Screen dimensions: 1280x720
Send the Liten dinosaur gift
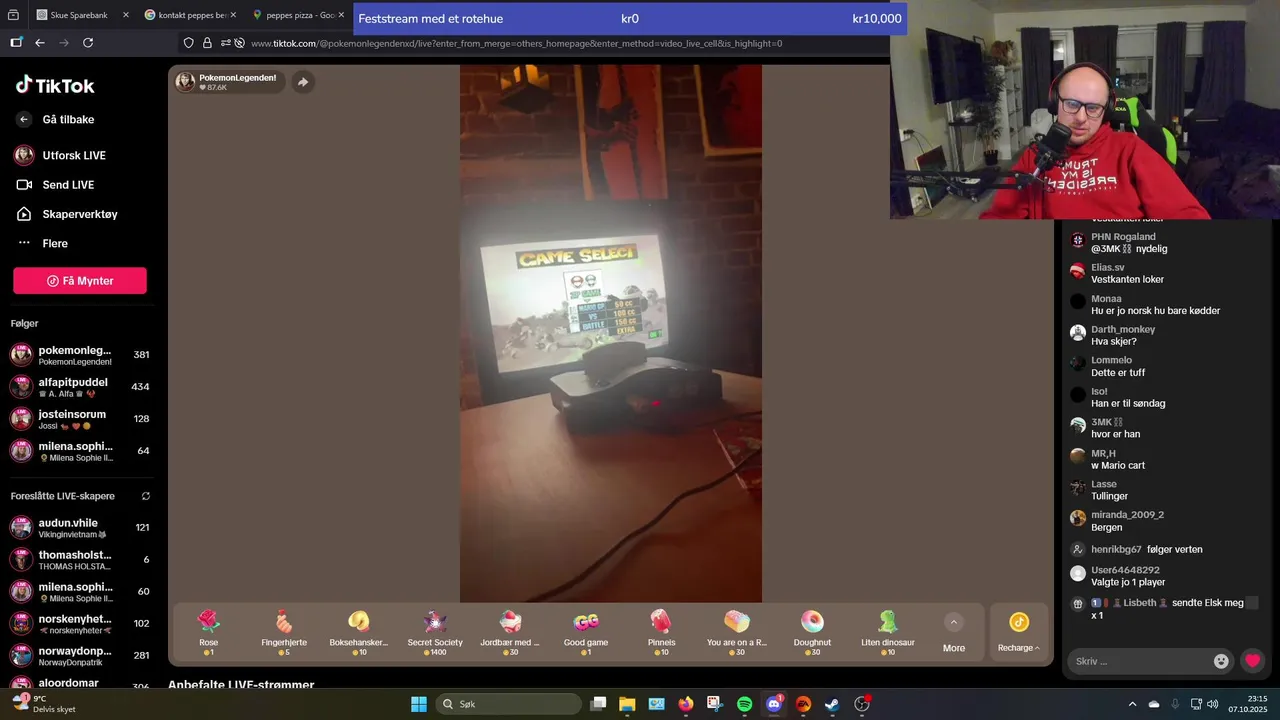click(888, 632)
